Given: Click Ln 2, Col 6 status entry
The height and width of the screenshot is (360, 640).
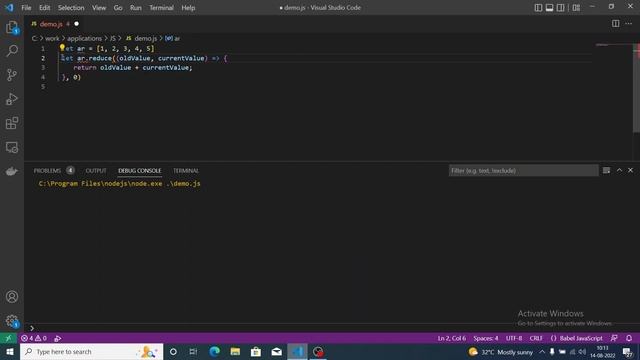Looking at the screenshot, I should (451, 338).
